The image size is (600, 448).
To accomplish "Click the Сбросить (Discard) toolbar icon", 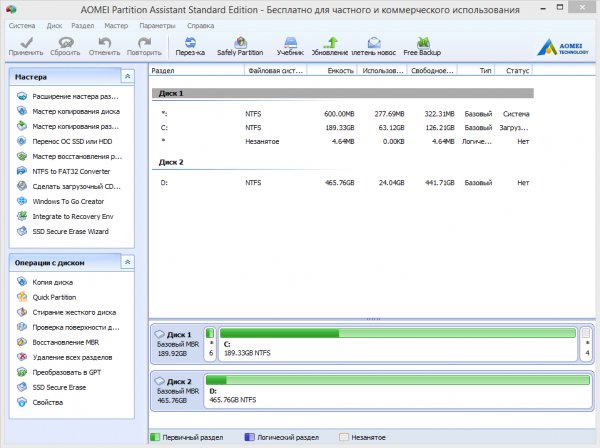I will pos(65,46).
